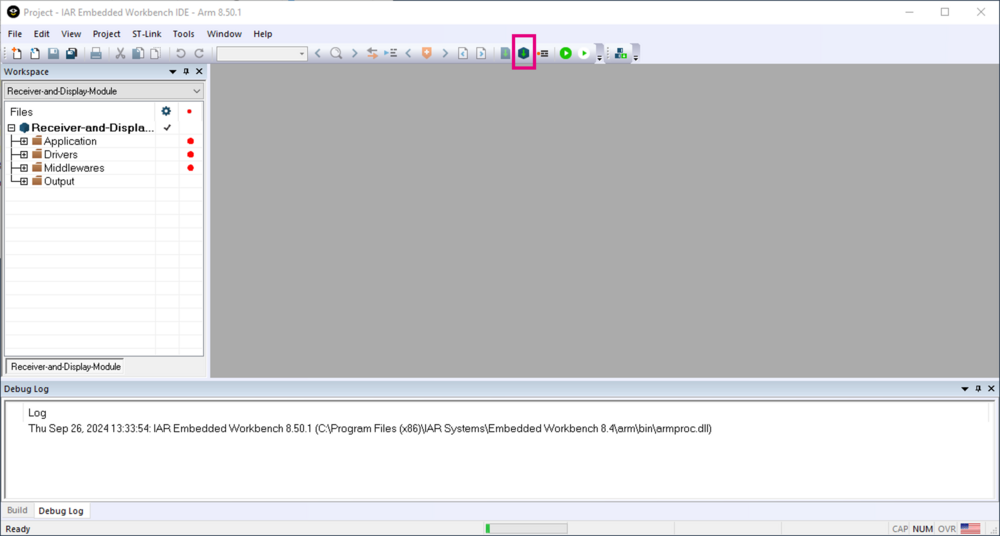
Task: Pin the Workspace panel
Action: click(186, 71)
